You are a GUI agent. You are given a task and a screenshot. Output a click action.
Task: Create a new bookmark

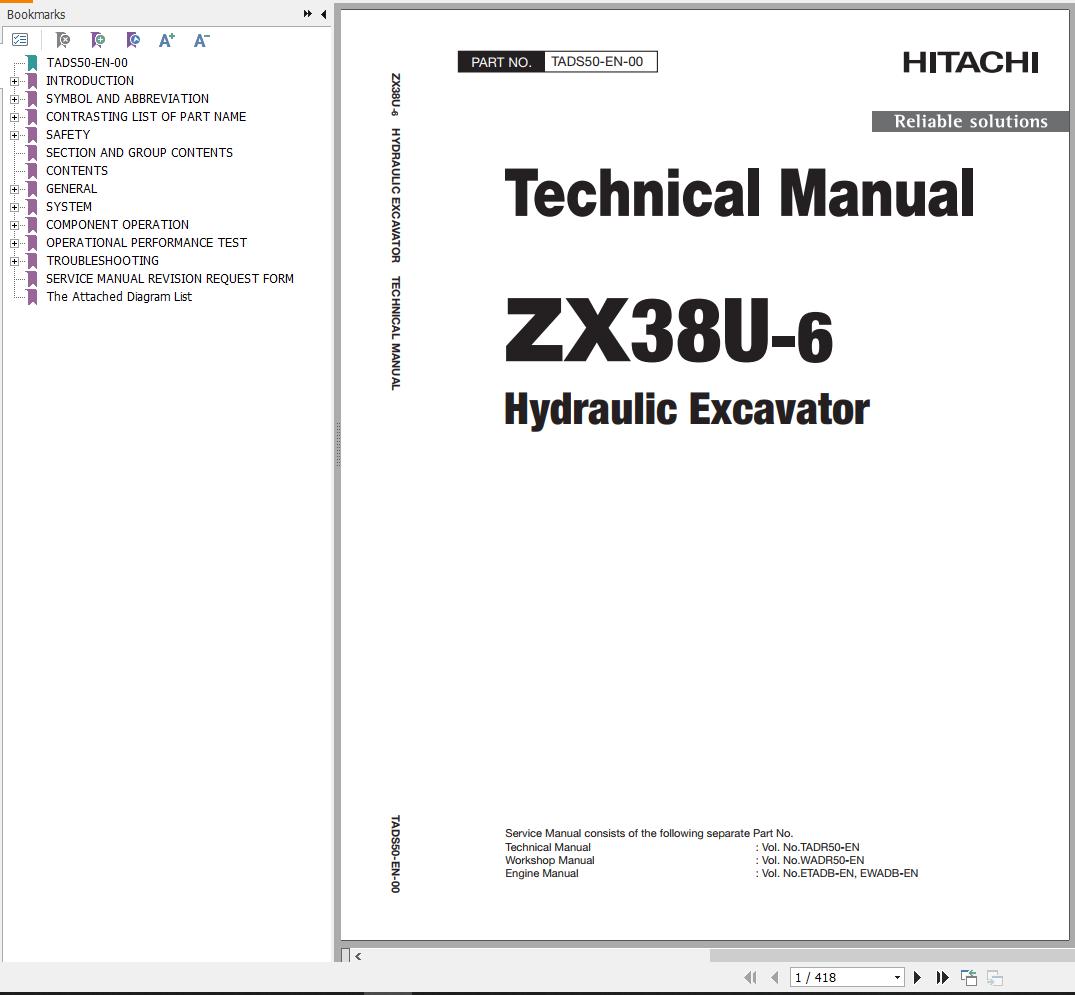click(98, 40)
